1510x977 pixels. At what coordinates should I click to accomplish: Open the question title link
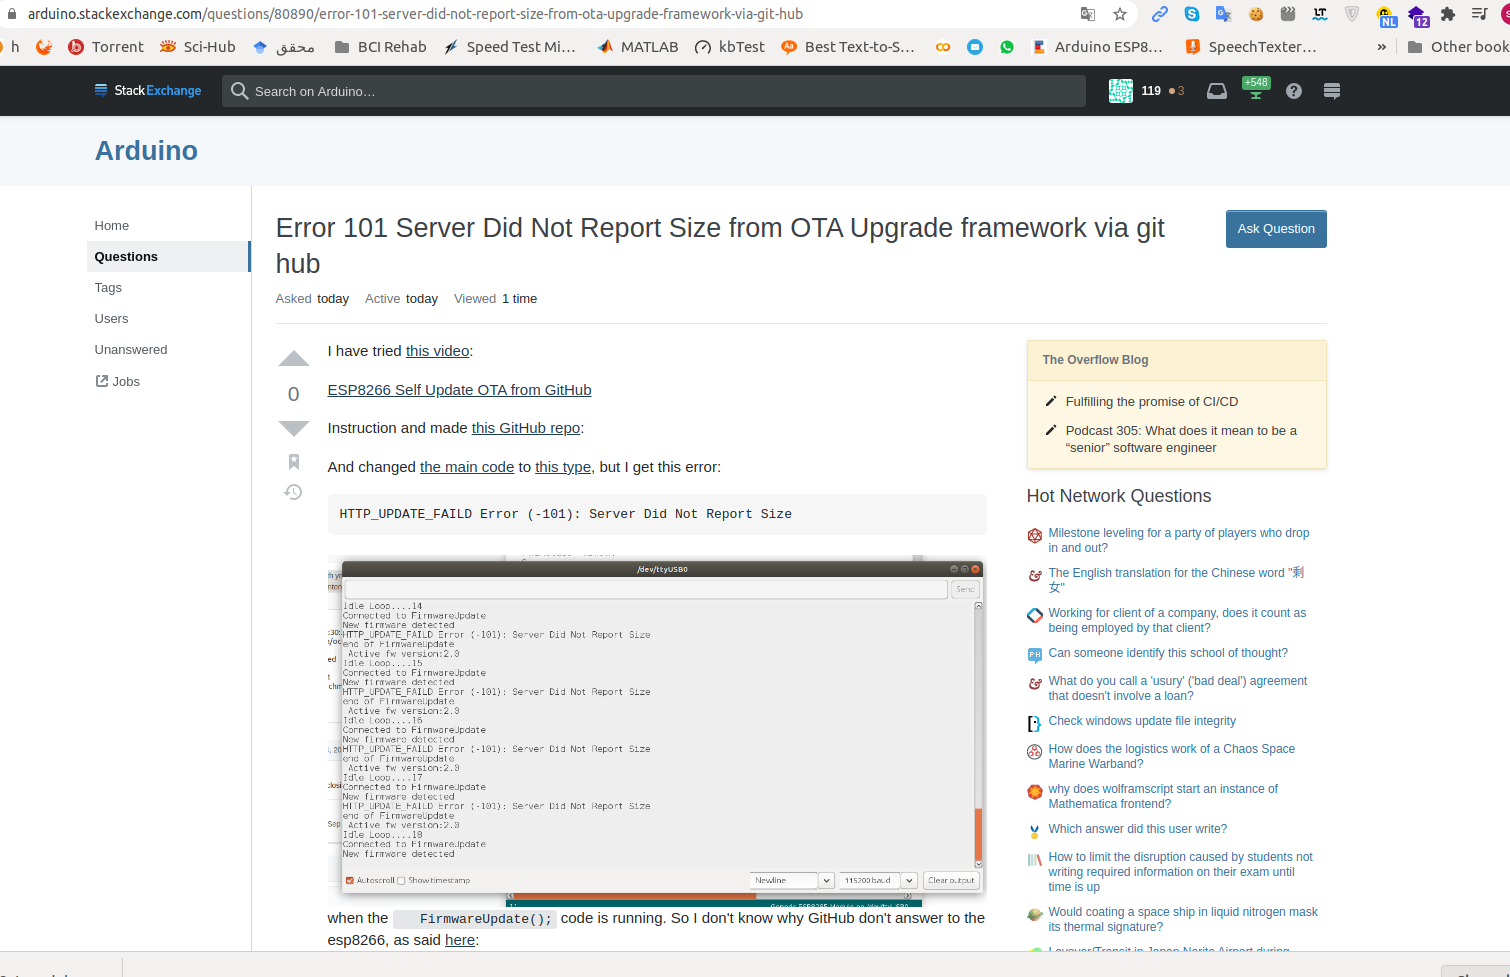pos(720,246)
